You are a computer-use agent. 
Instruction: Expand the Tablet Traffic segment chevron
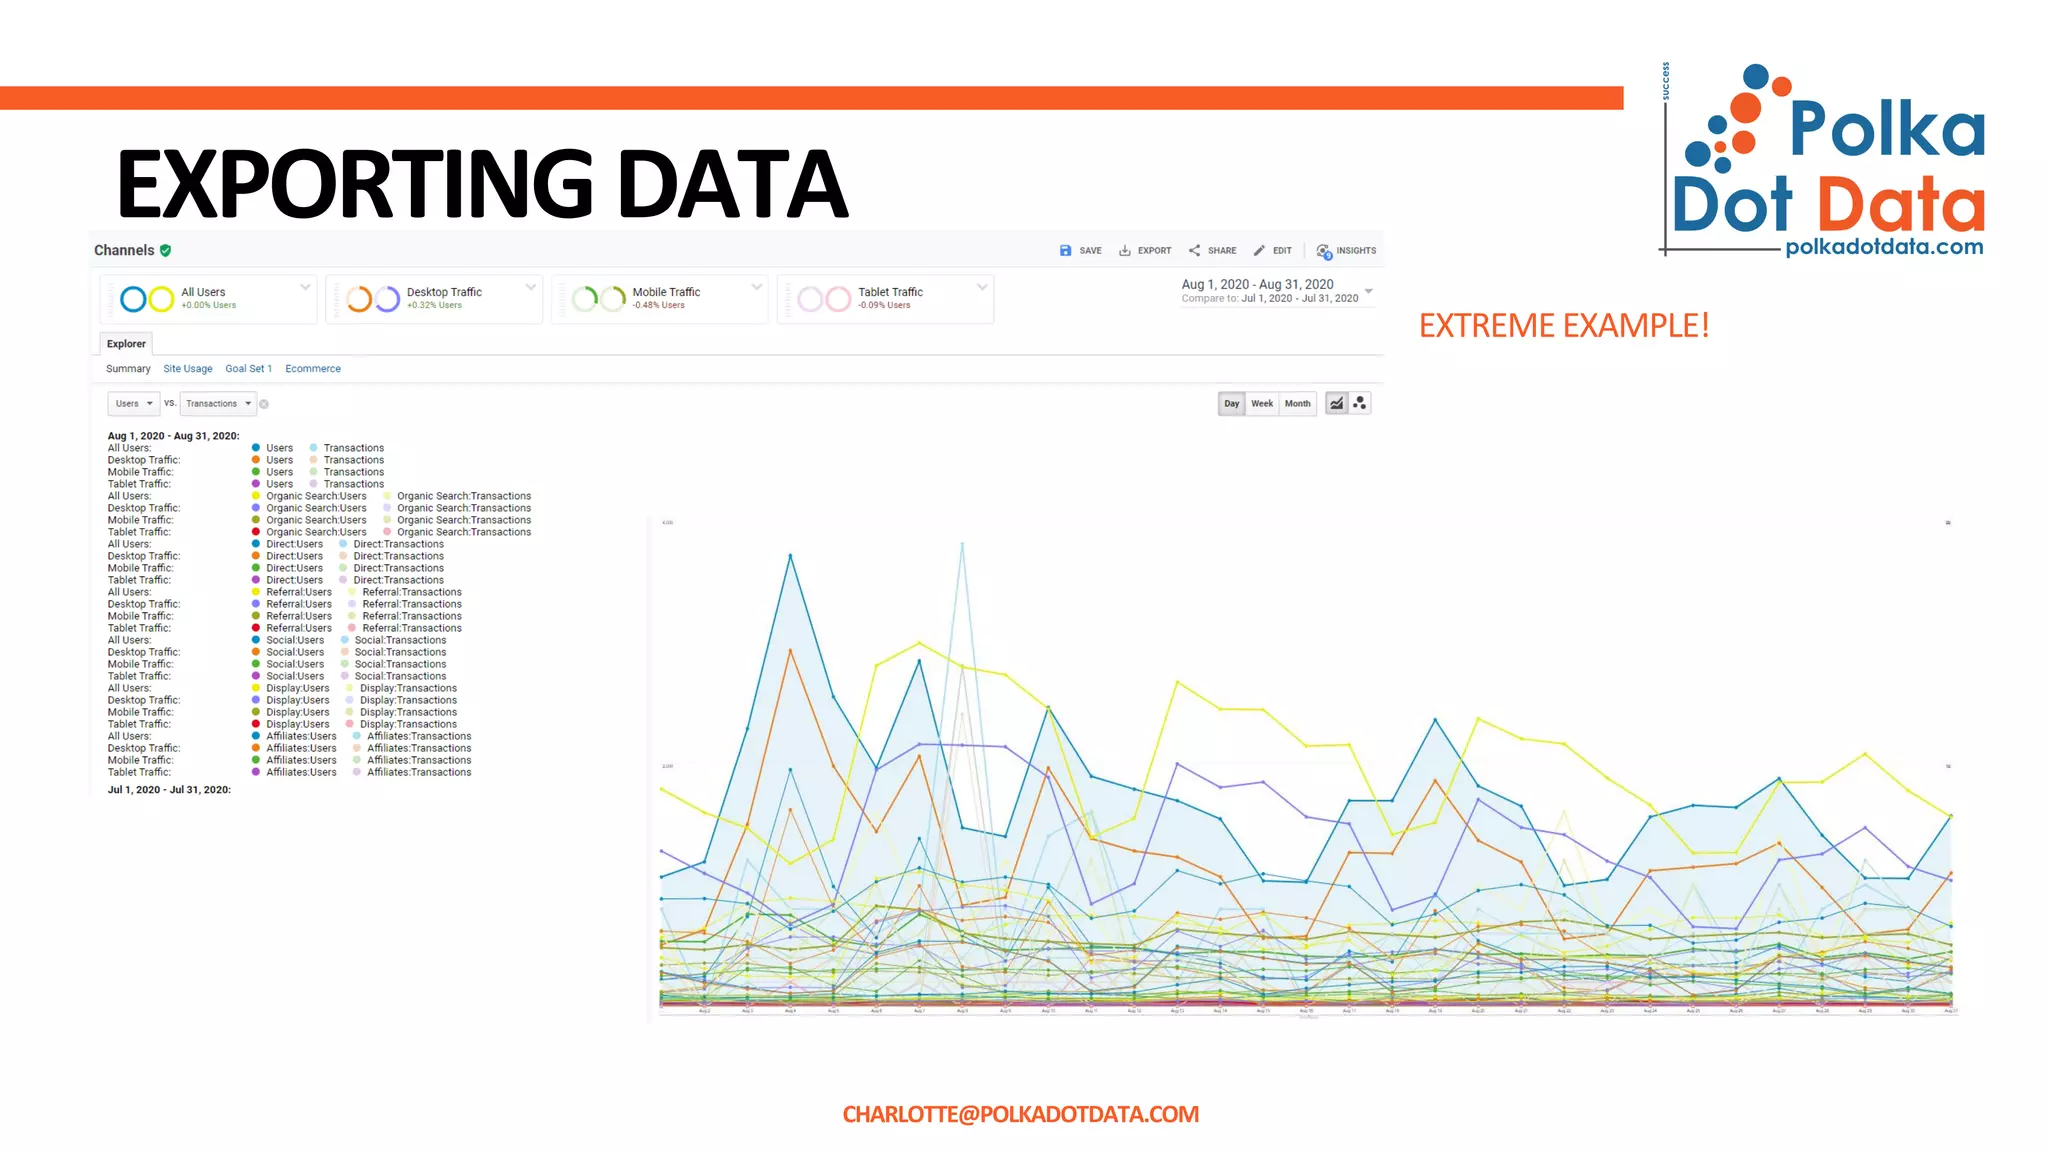983,287
